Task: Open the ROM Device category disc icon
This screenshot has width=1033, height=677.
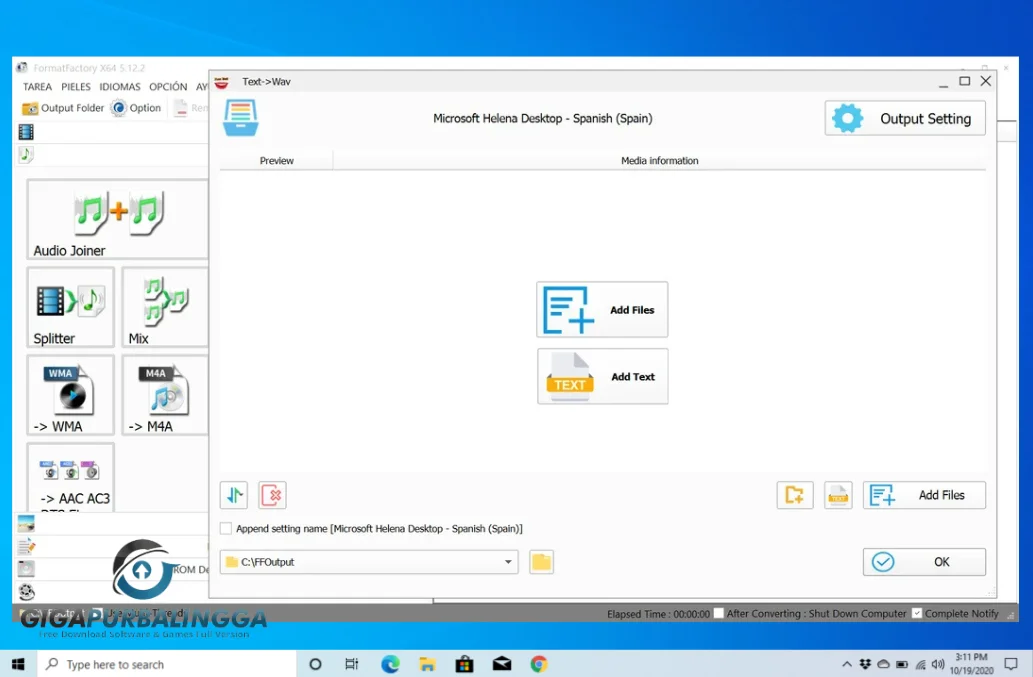Action: click(26, 568)
